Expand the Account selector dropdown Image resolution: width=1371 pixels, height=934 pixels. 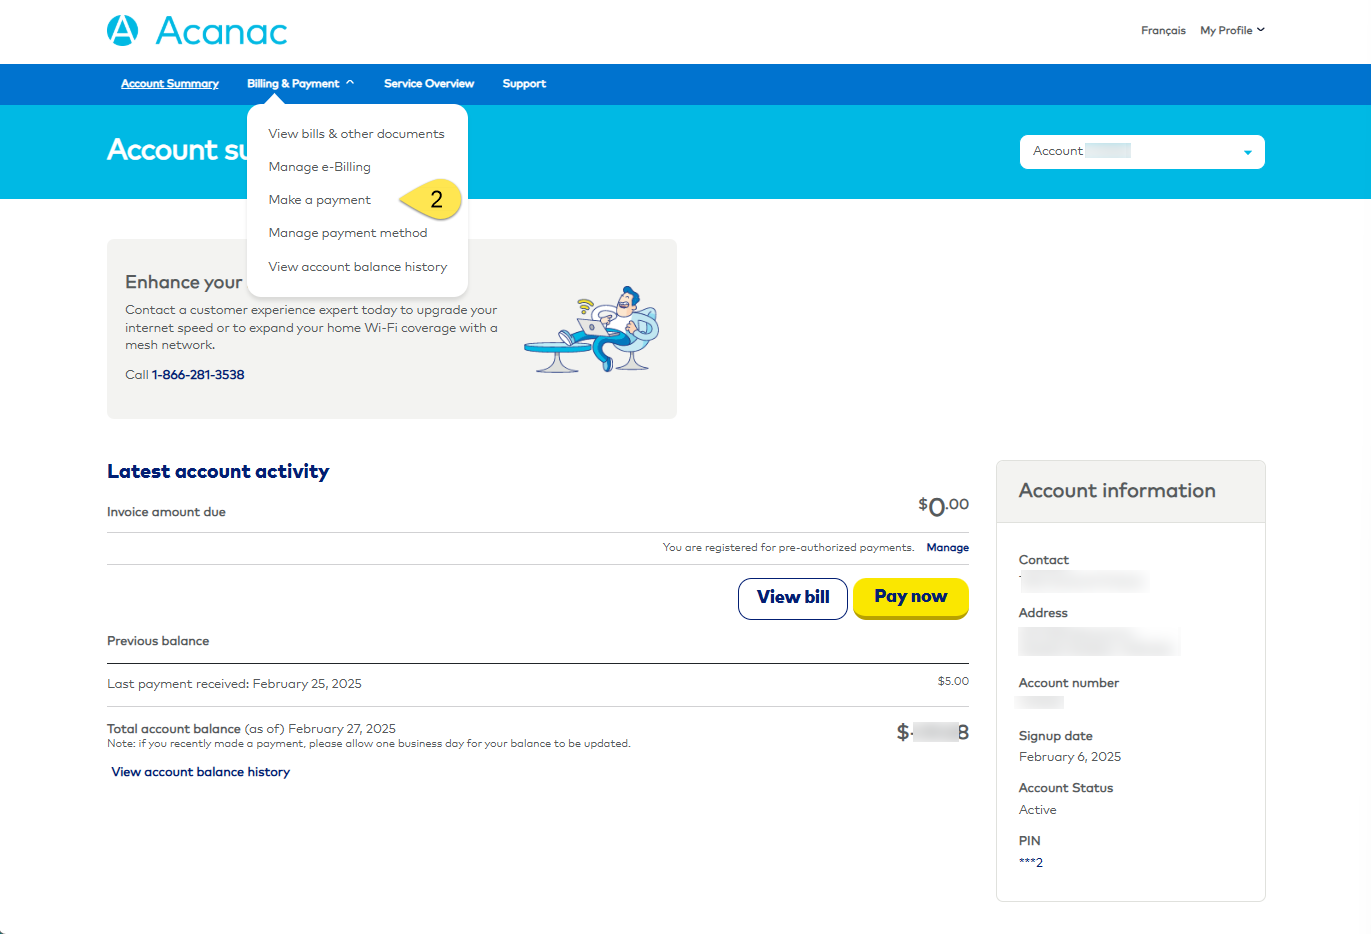tap(1142, 152)
